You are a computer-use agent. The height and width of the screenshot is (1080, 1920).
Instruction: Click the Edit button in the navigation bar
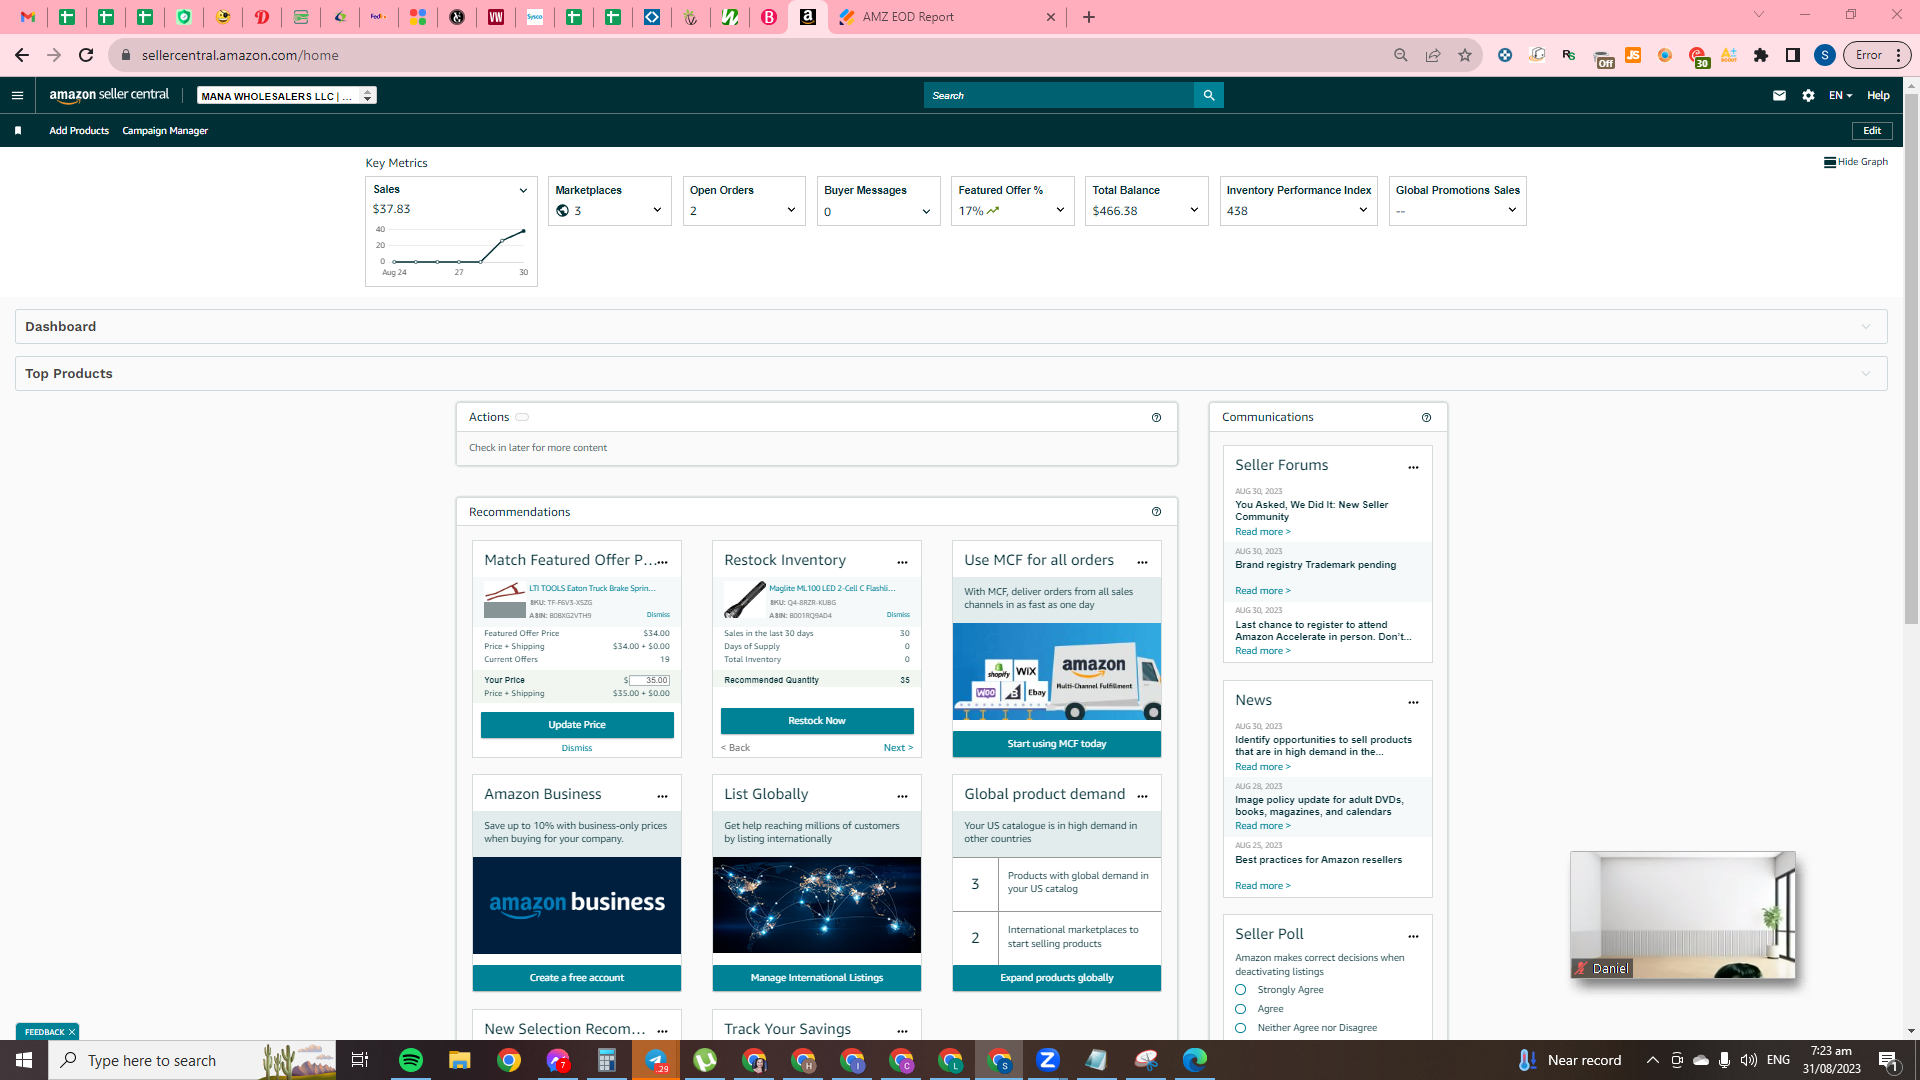(x=1872, y=131)
